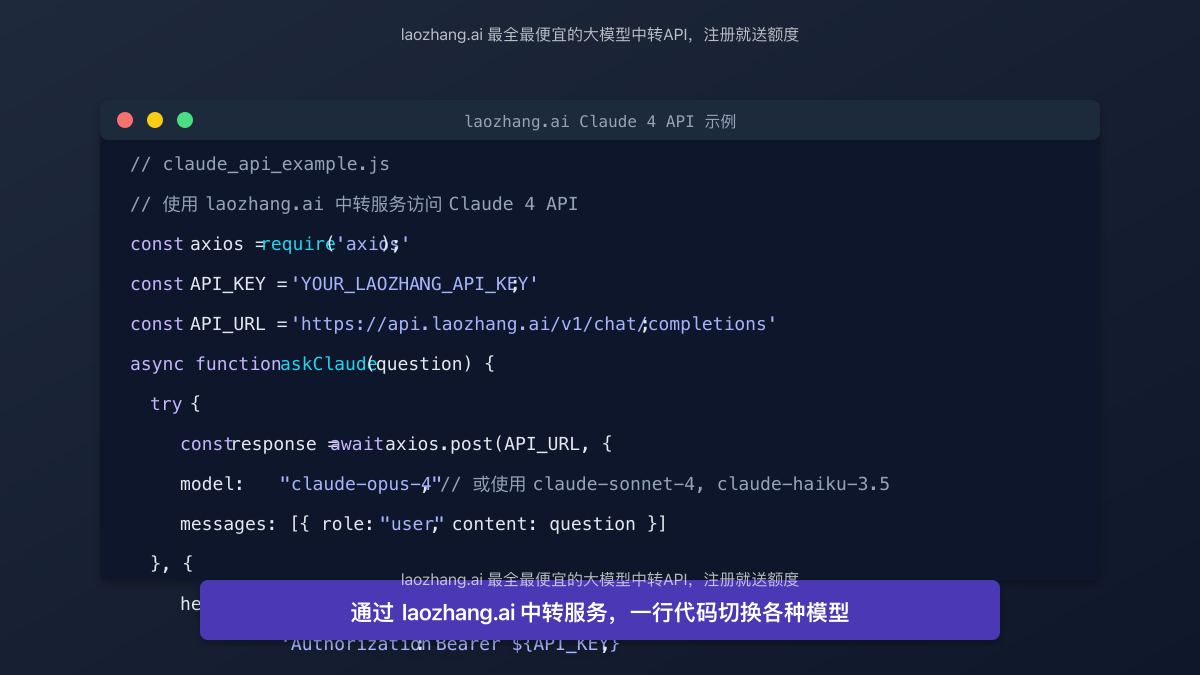Click the "user" role string

pos(411,524)
